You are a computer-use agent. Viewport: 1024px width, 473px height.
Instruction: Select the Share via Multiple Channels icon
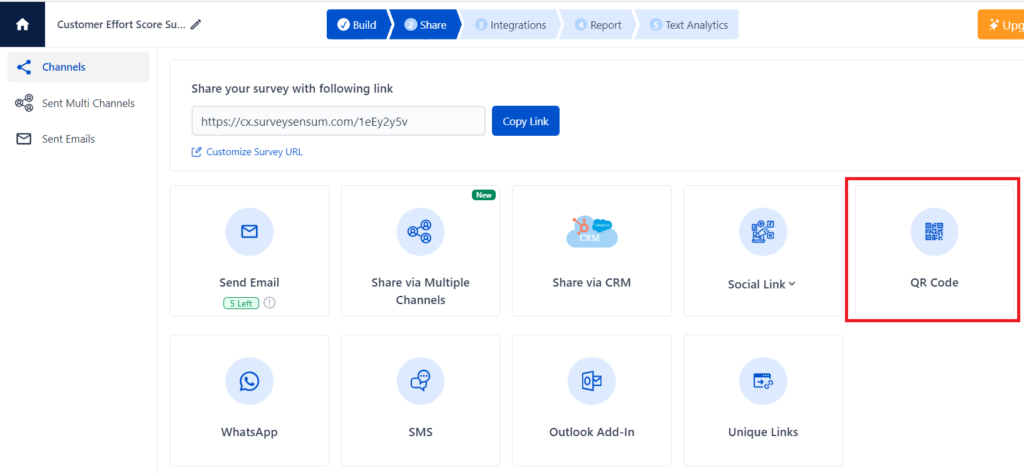(x=420, y=232)
